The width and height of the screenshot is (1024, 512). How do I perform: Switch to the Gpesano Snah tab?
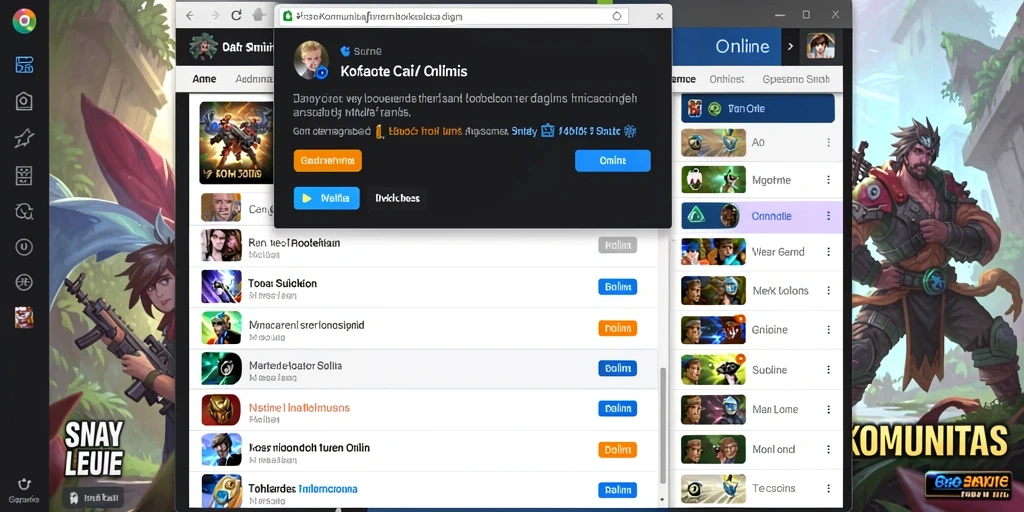click(x=796, y=79)
